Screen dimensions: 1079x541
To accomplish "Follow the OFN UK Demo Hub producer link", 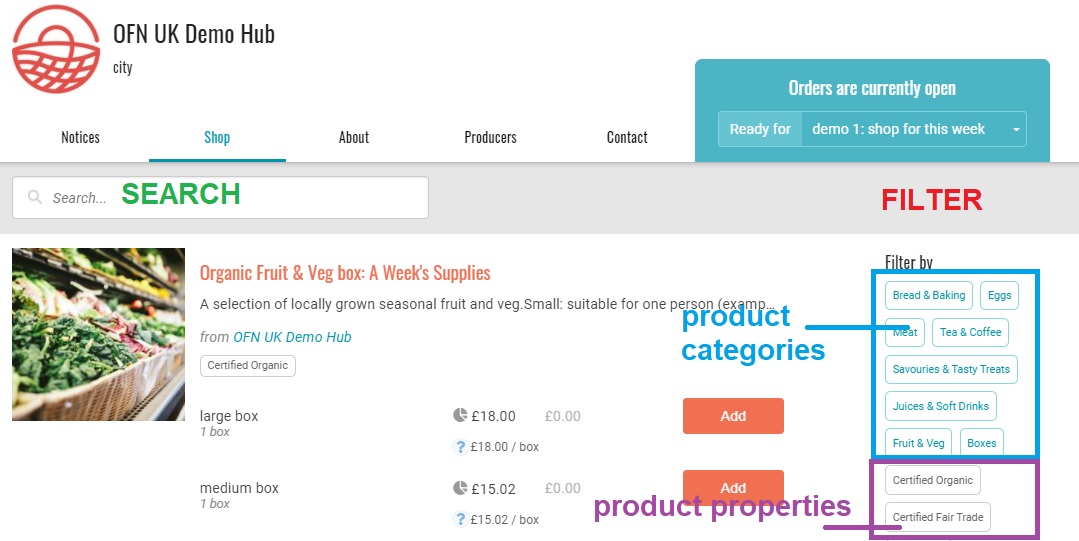I will 292,337.
